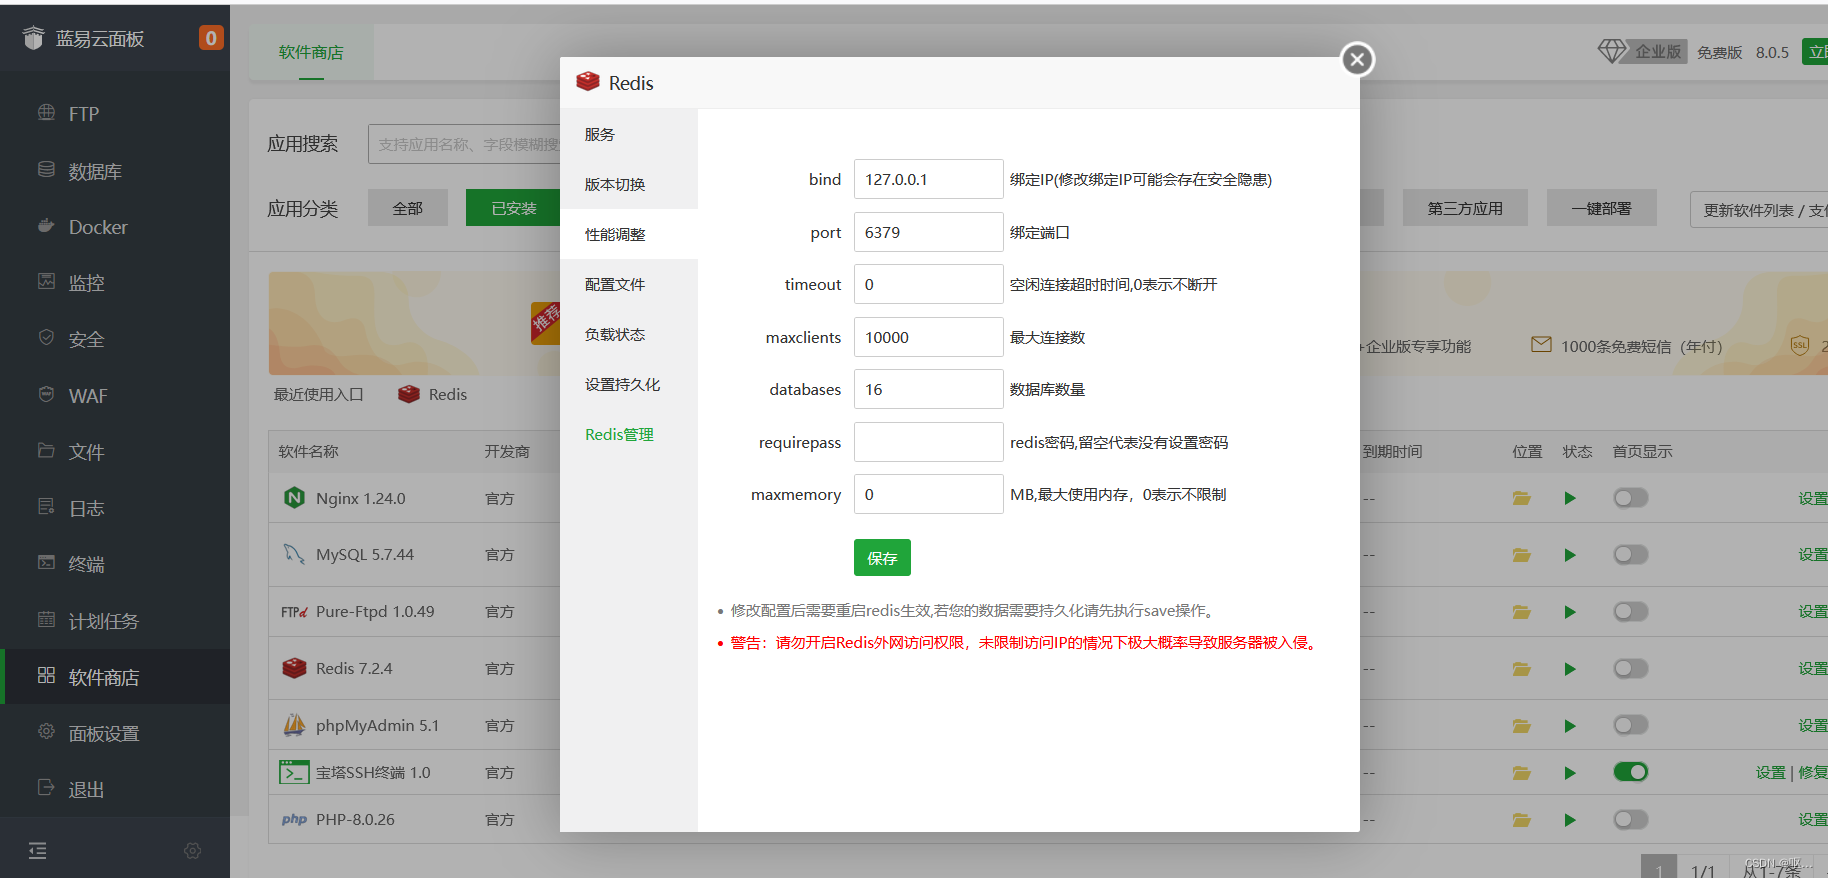Filter apps by 全部 category

coord(407,208)
